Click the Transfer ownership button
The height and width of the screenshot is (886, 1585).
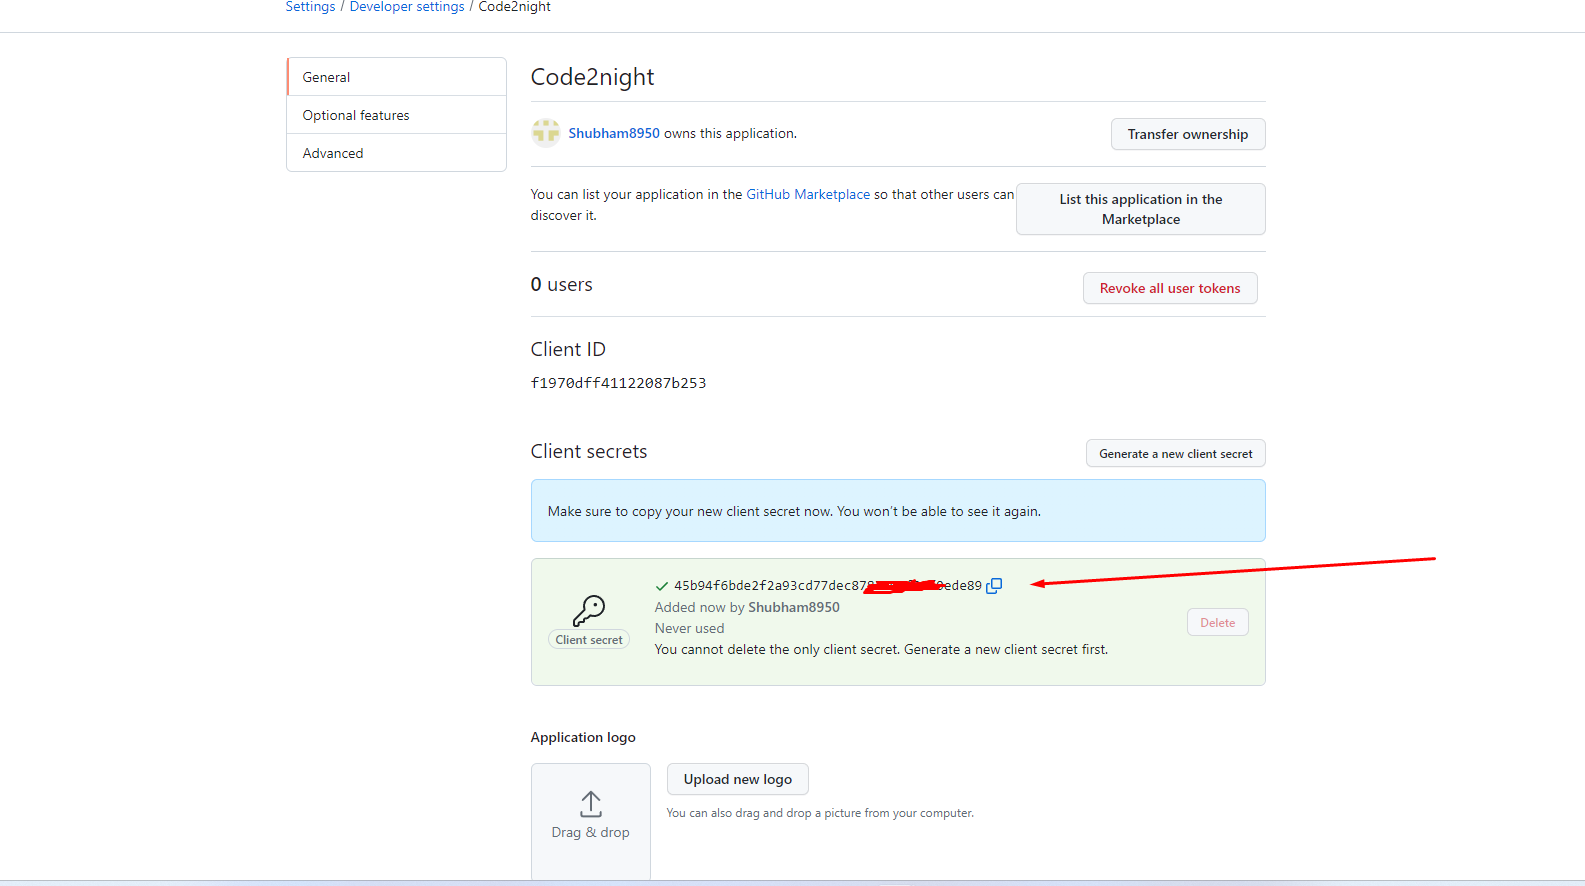click(x=1188, y=134)
